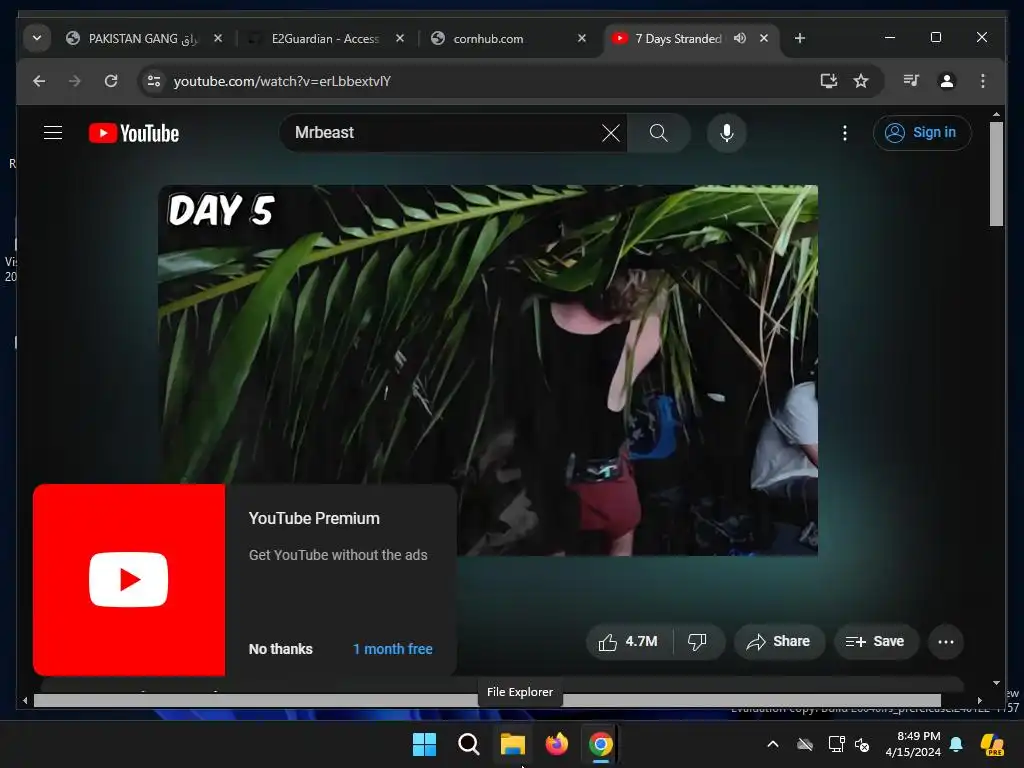
Task: Search with your voice microphone
Action: click(x=727, y=133)
